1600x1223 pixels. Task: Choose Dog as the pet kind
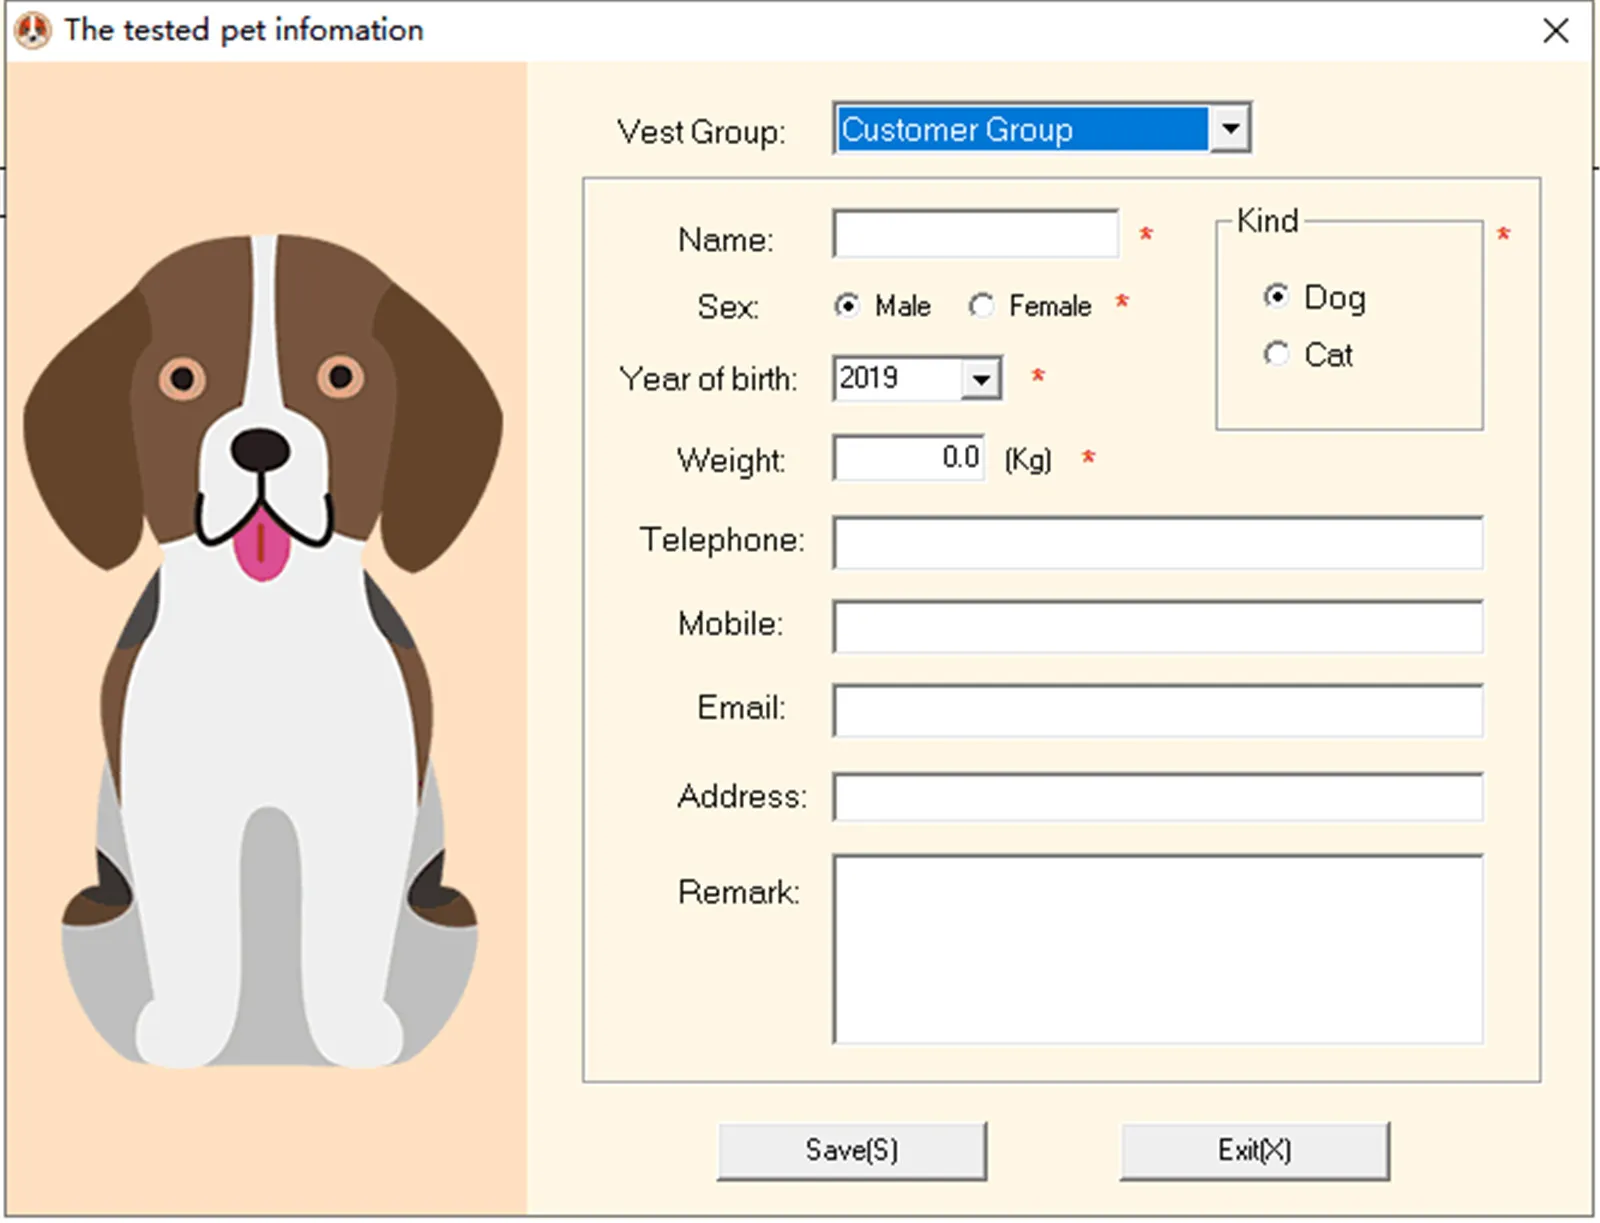pos(1276,296)
